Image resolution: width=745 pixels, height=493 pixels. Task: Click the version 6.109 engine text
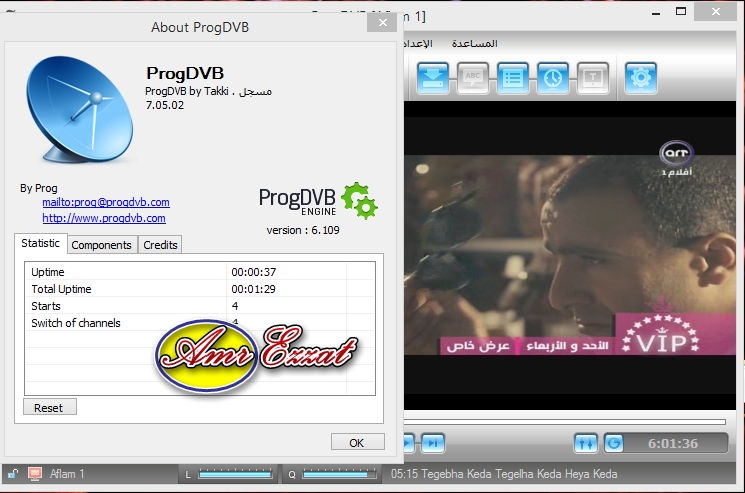303,230
